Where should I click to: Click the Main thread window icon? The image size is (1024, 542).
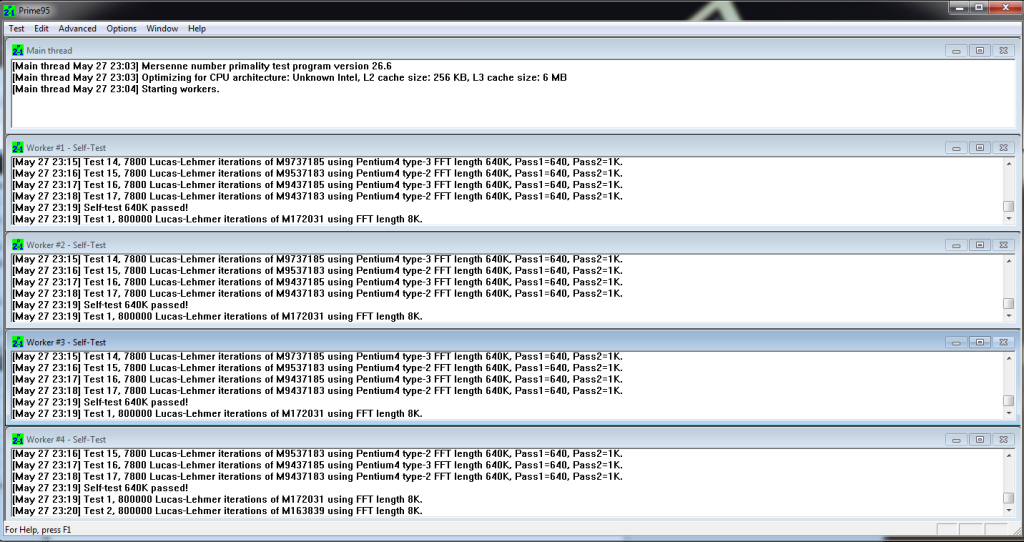click(x=17, y=50)
